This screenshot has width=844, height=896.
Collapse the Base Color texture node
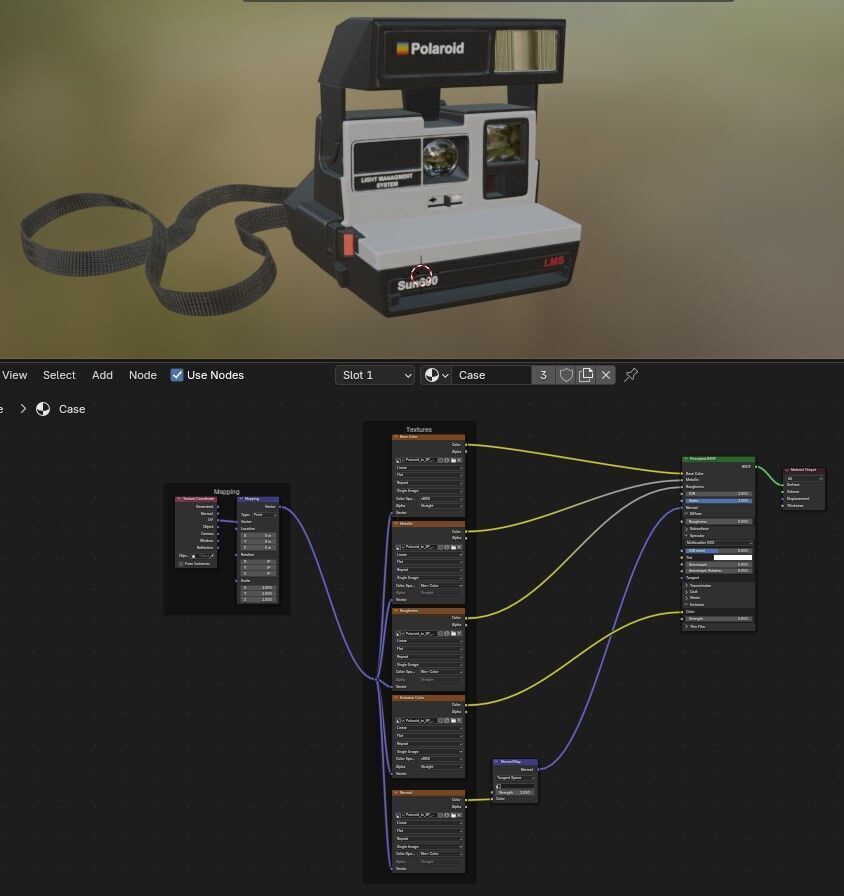[396, 437]
